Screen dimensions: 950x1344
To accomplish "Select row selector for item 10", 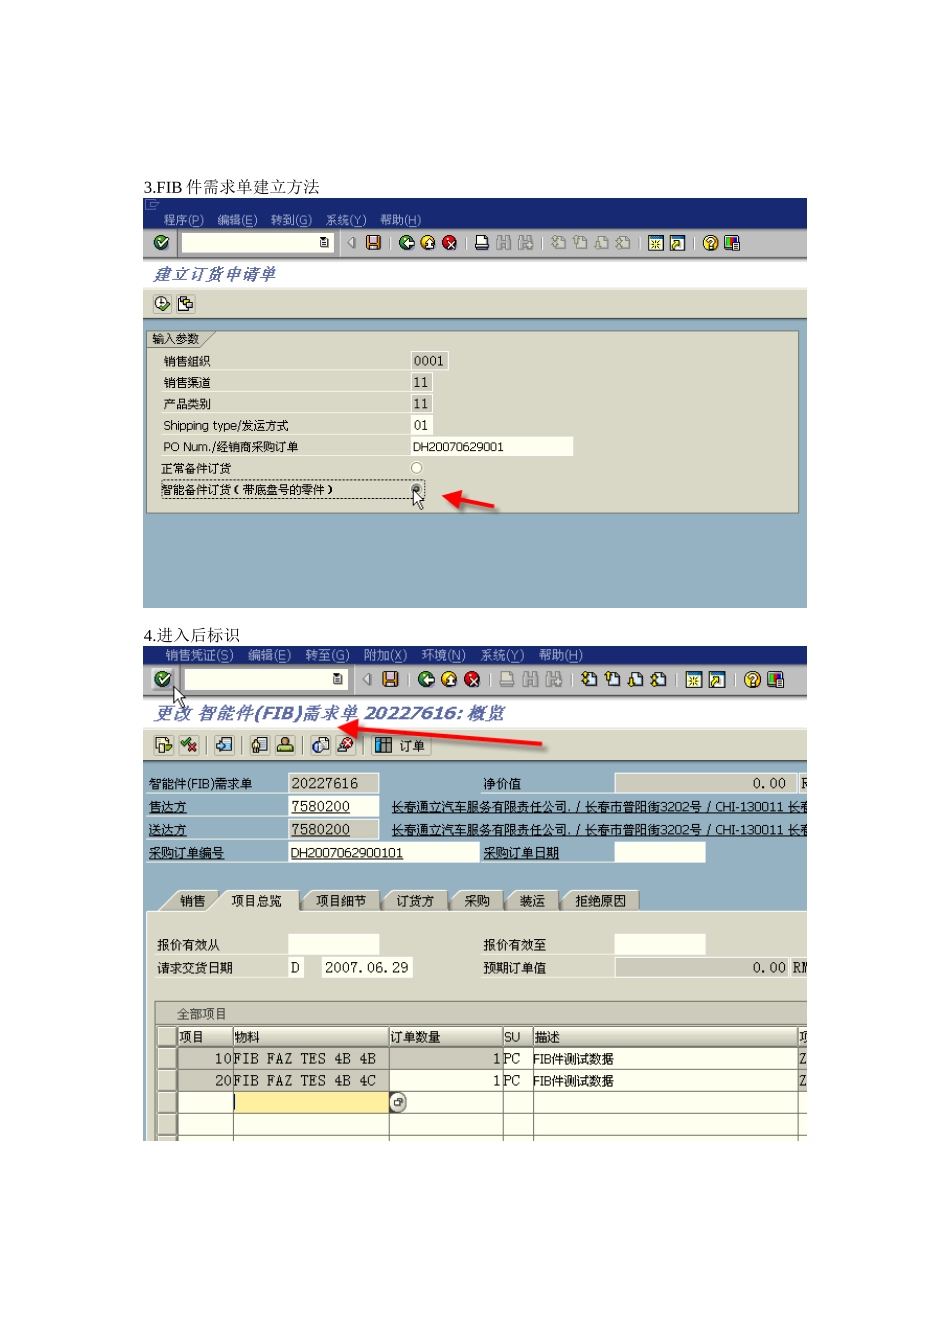I will (167, 1058).
